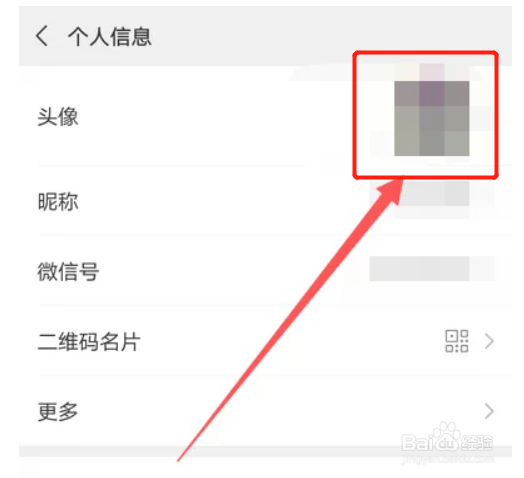Viewport: 524px width, 478px height.
Task: Click the jingyan.baidu.com watermark text
Action: point(447,459)
